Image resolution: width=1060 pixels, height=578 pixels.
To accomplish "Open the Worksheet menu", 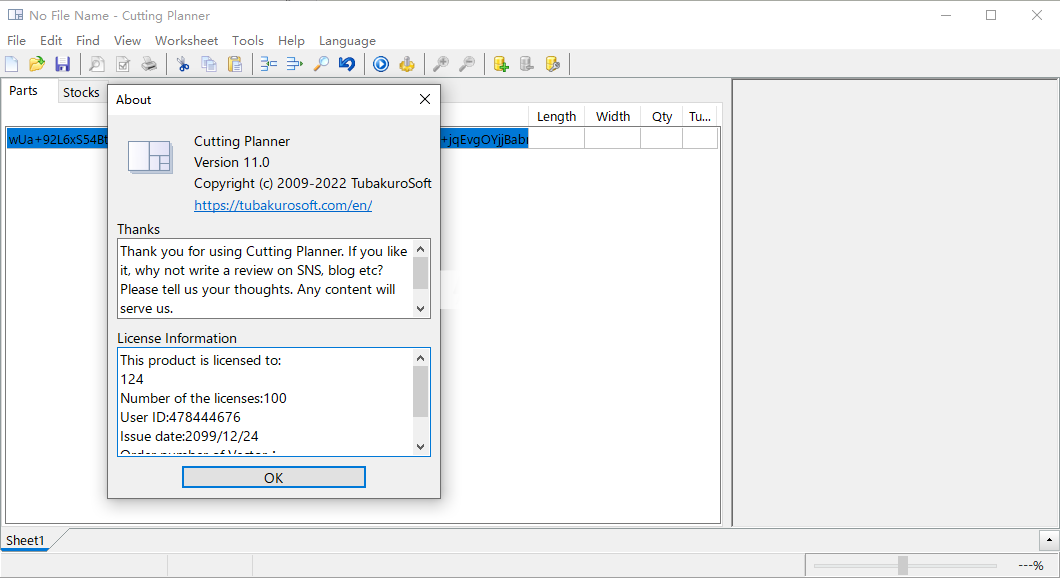I will pyautogui.click(x=187, y=41).
